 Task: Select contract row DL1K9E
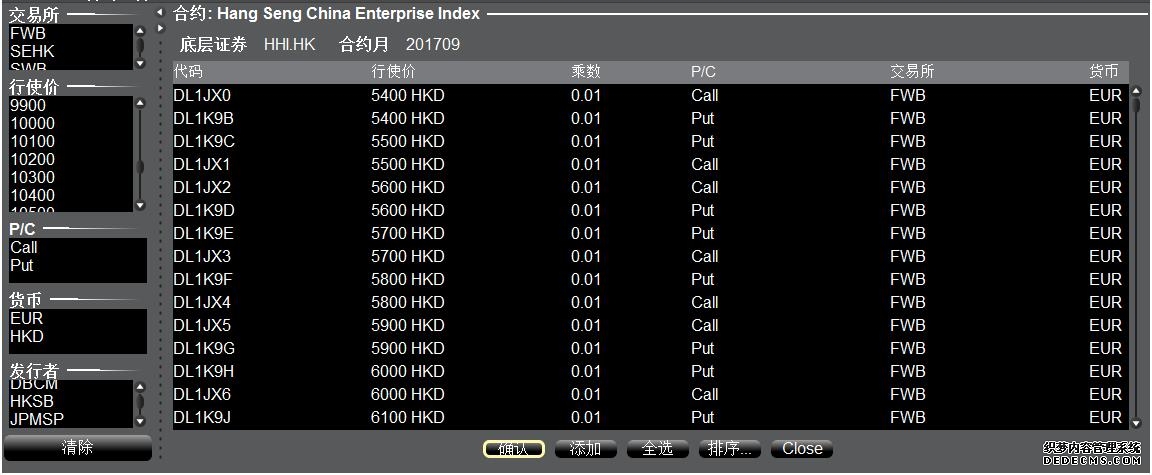[650, 233]
